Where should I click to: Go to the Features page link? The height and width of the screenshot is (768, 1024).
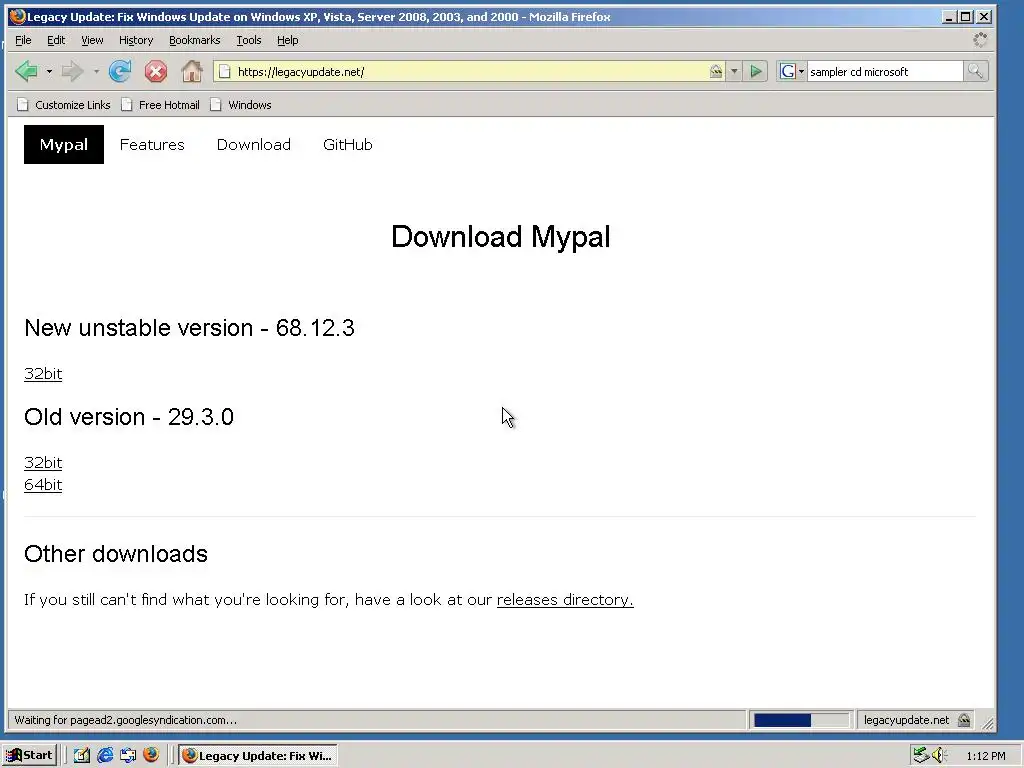coord(152,144)
